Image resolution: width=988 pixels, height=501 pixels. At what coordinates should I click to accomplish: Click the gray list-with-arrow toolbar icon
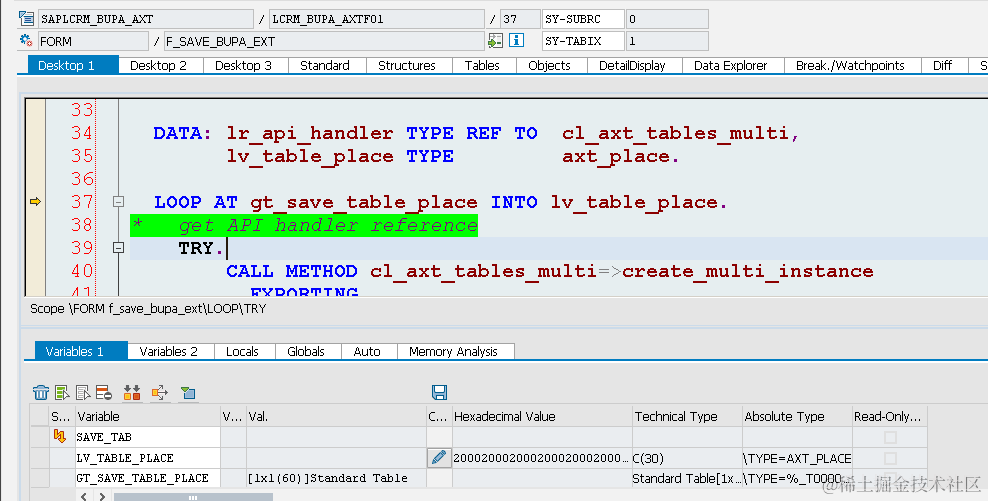[83, 393]
